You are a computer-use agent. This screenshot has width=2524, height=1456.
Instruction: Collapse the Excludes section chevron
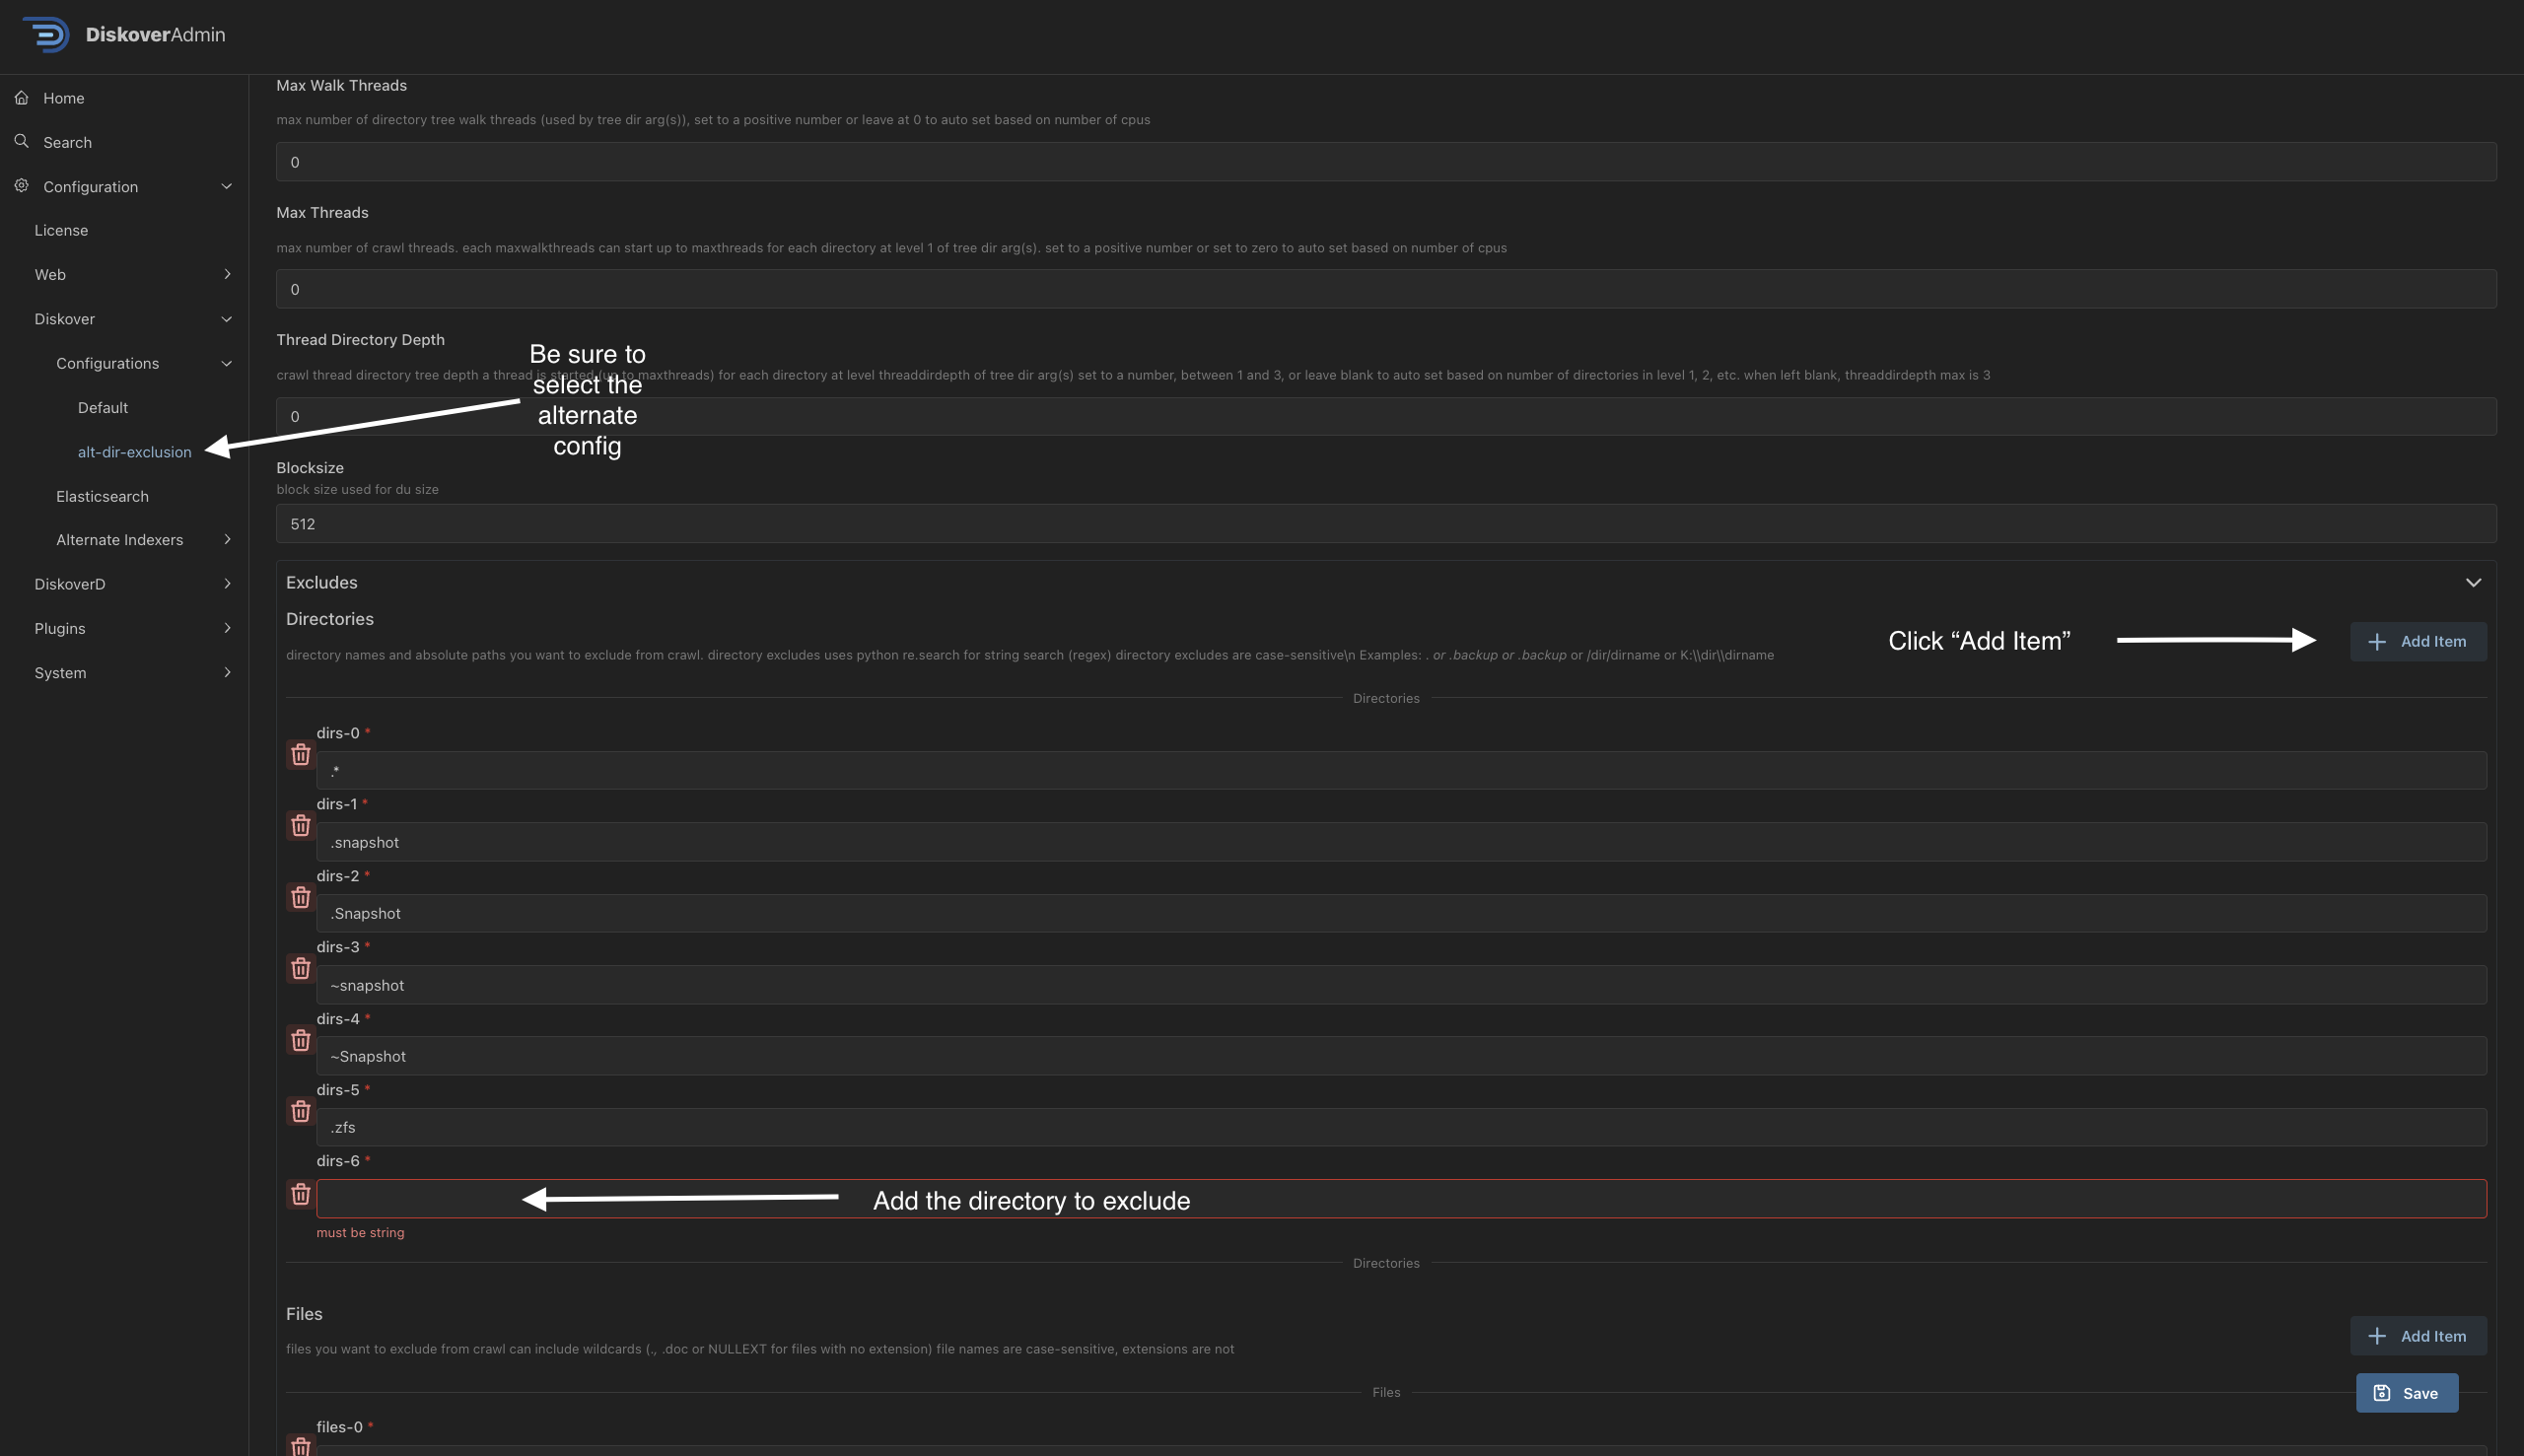coord(2473,582)
